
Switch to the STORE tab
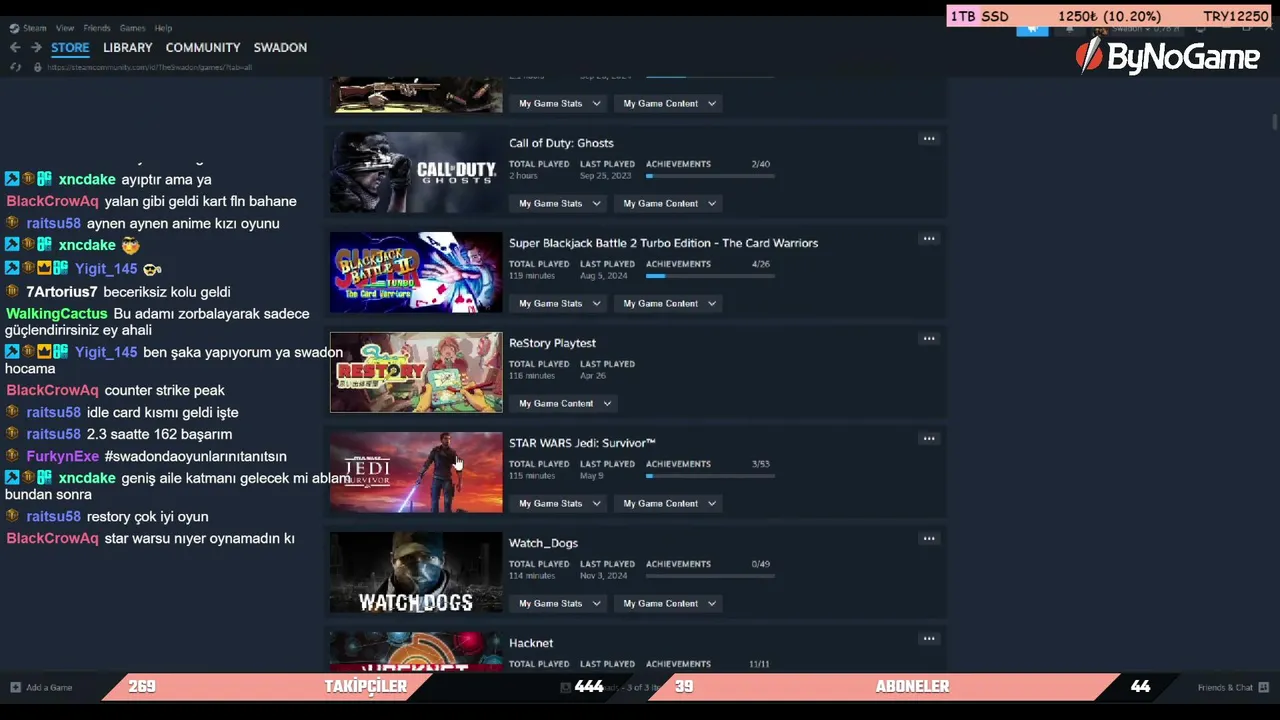point(70,47)
